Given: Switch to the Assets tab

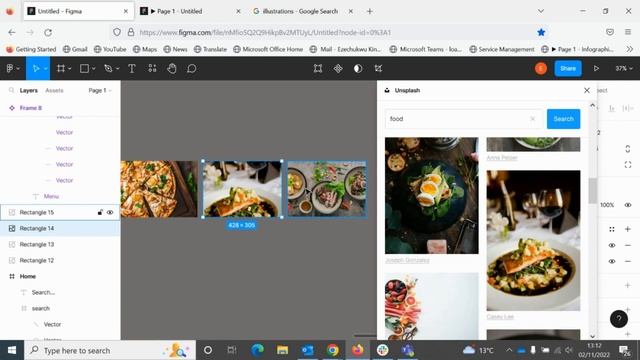Looking at the screenshot, I should coord(54,91).
